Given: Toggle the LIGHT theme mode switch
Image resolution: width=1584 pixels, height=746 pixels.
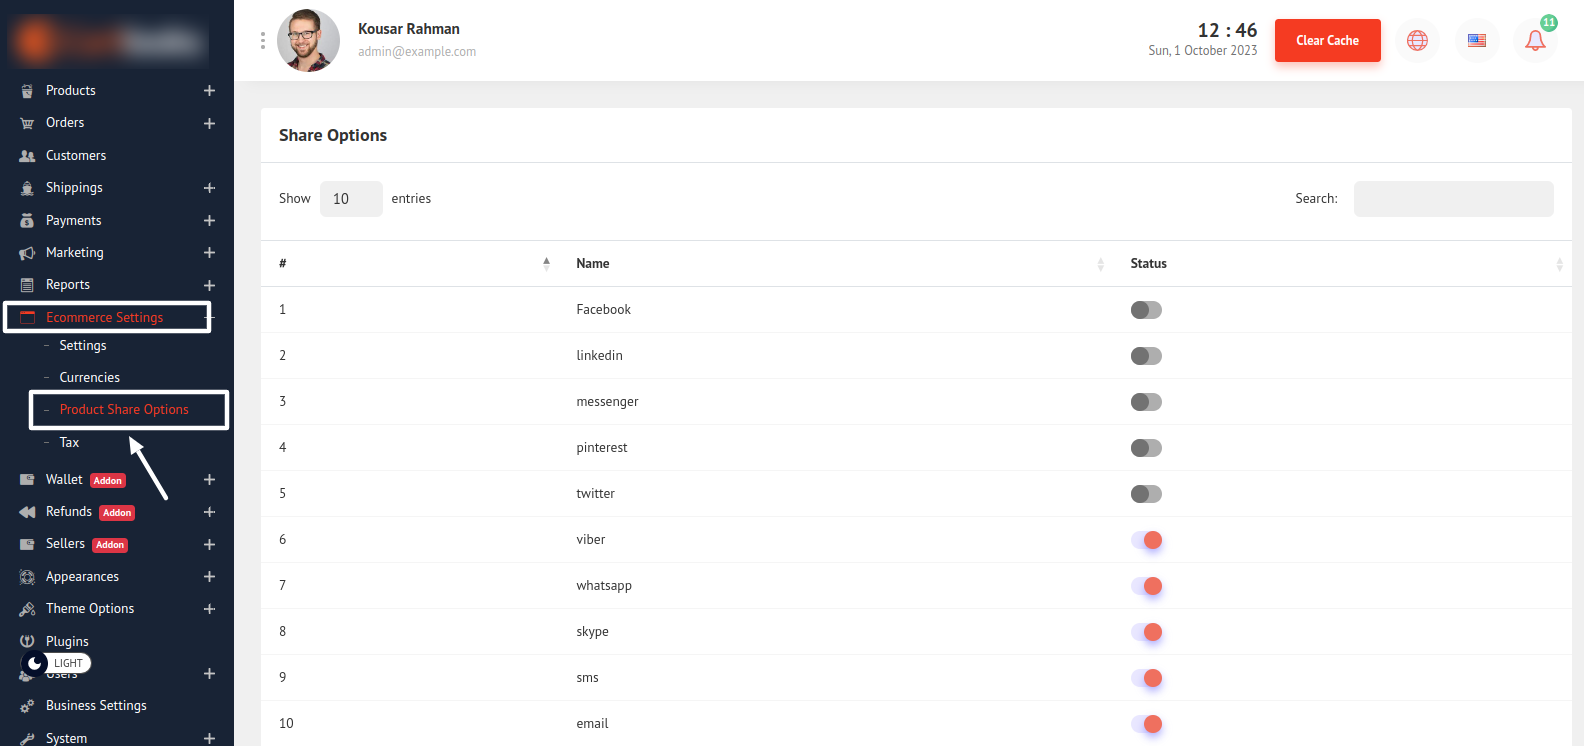Looking at the screenshot, I should tap(56, 663).
